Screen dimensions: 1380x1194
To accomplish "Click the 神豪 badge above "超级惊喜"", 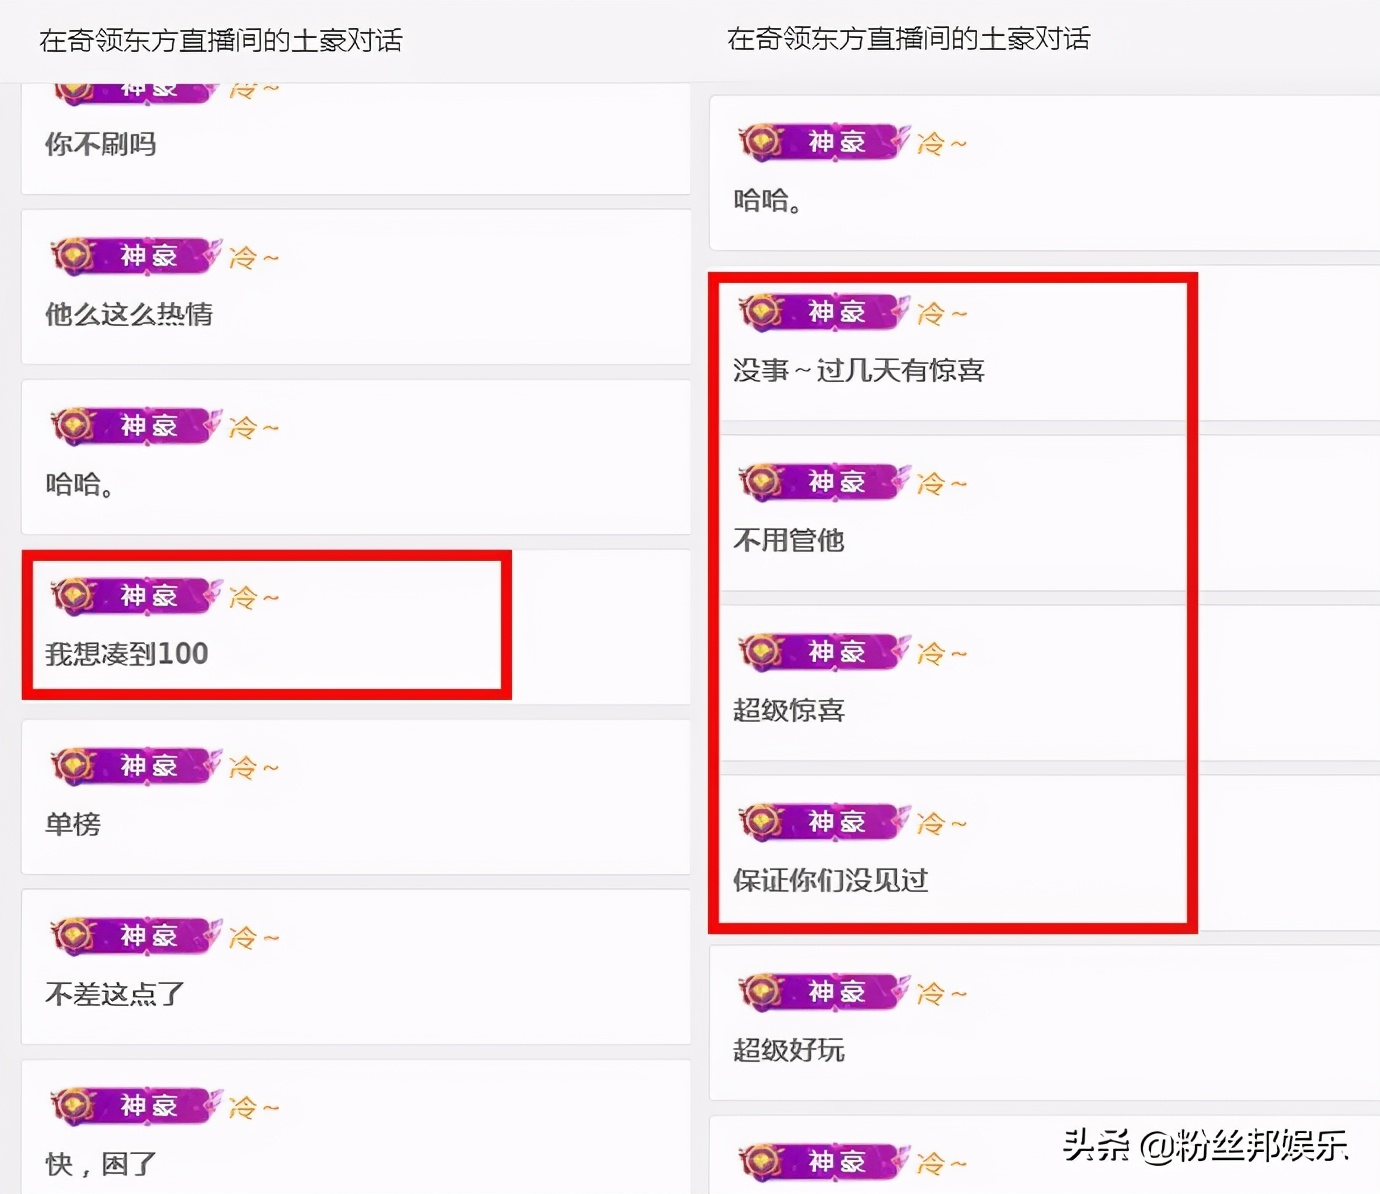I will 824,652.
